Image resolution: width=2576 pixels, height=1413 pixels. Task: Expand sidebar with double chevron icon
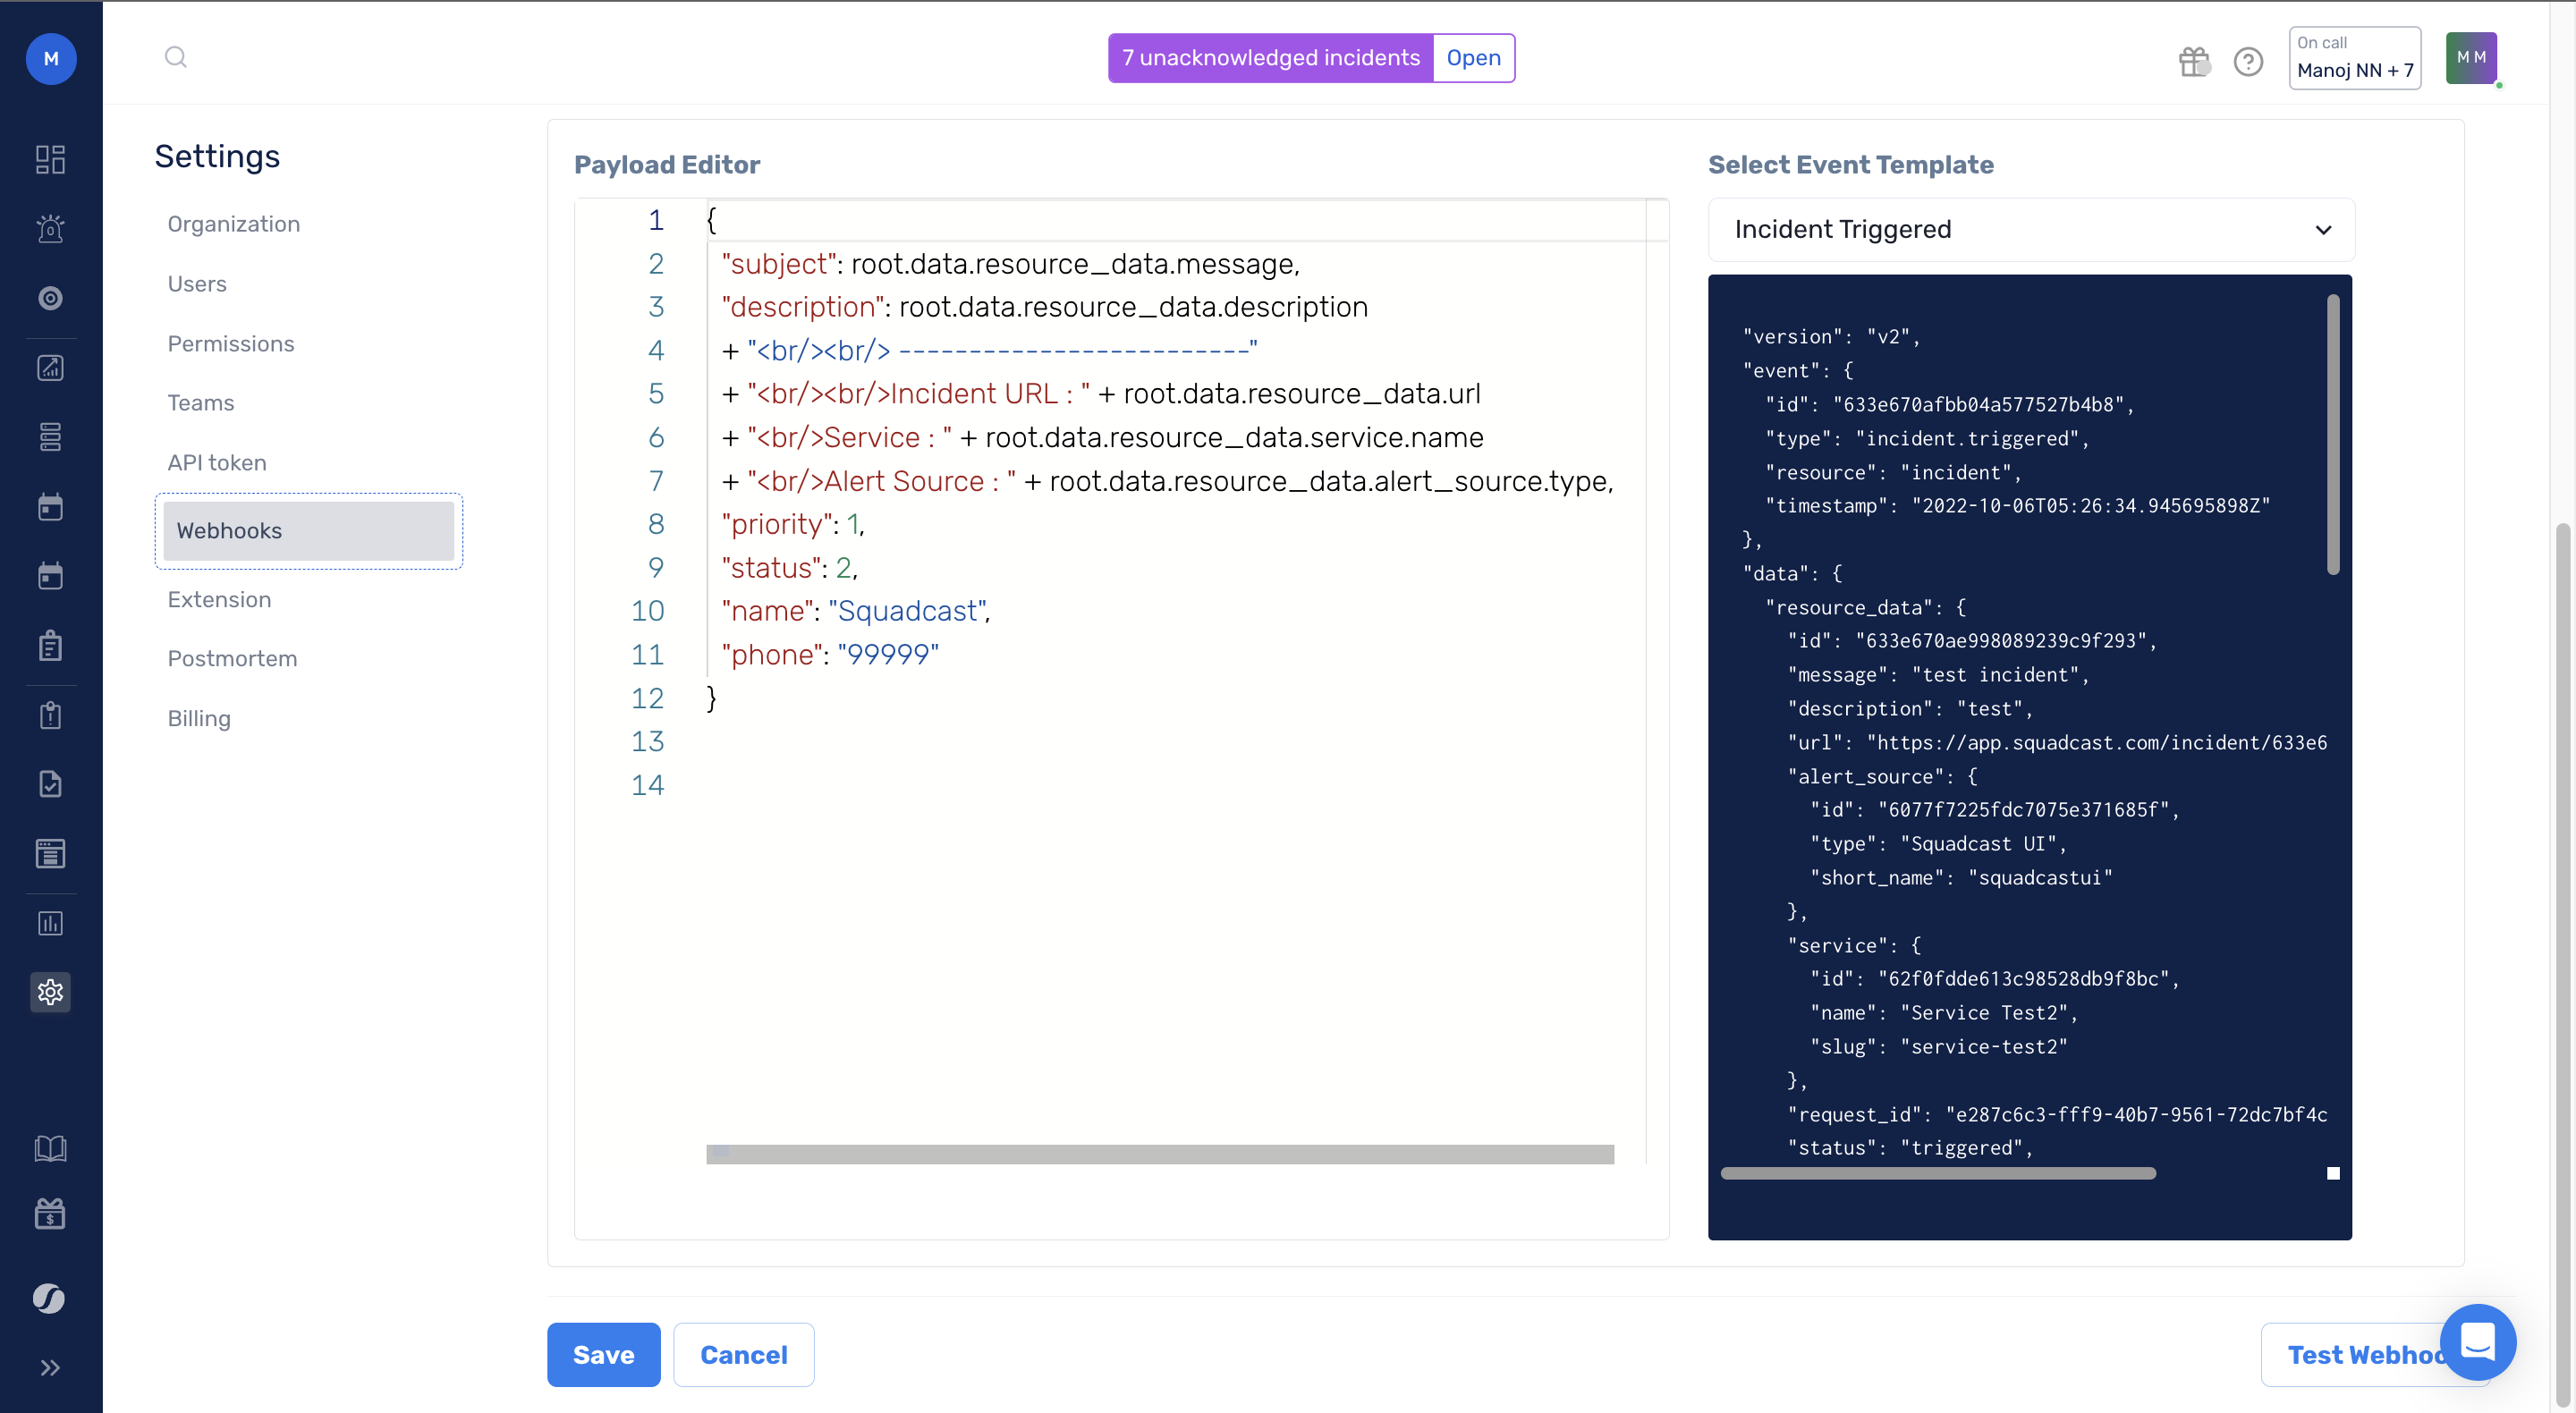pyautogui.click(x=50, y=1367)
